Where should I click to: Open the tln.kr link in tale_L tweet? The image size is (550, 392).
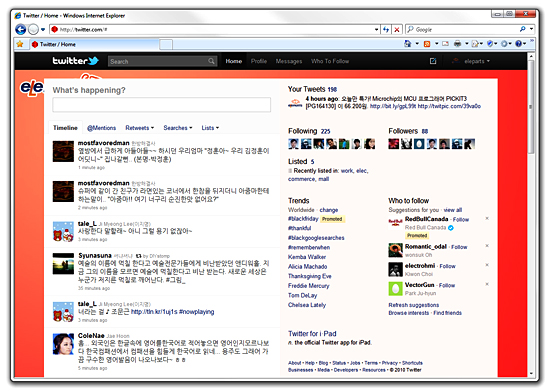click(x=154, y=312)
